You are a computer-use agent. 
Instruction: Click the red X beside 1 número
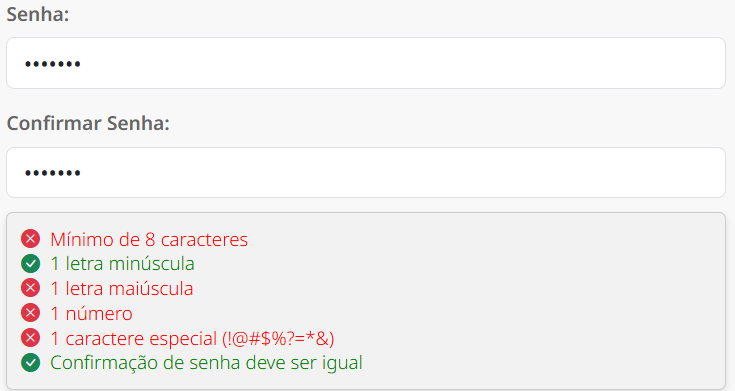coord(30,313)
